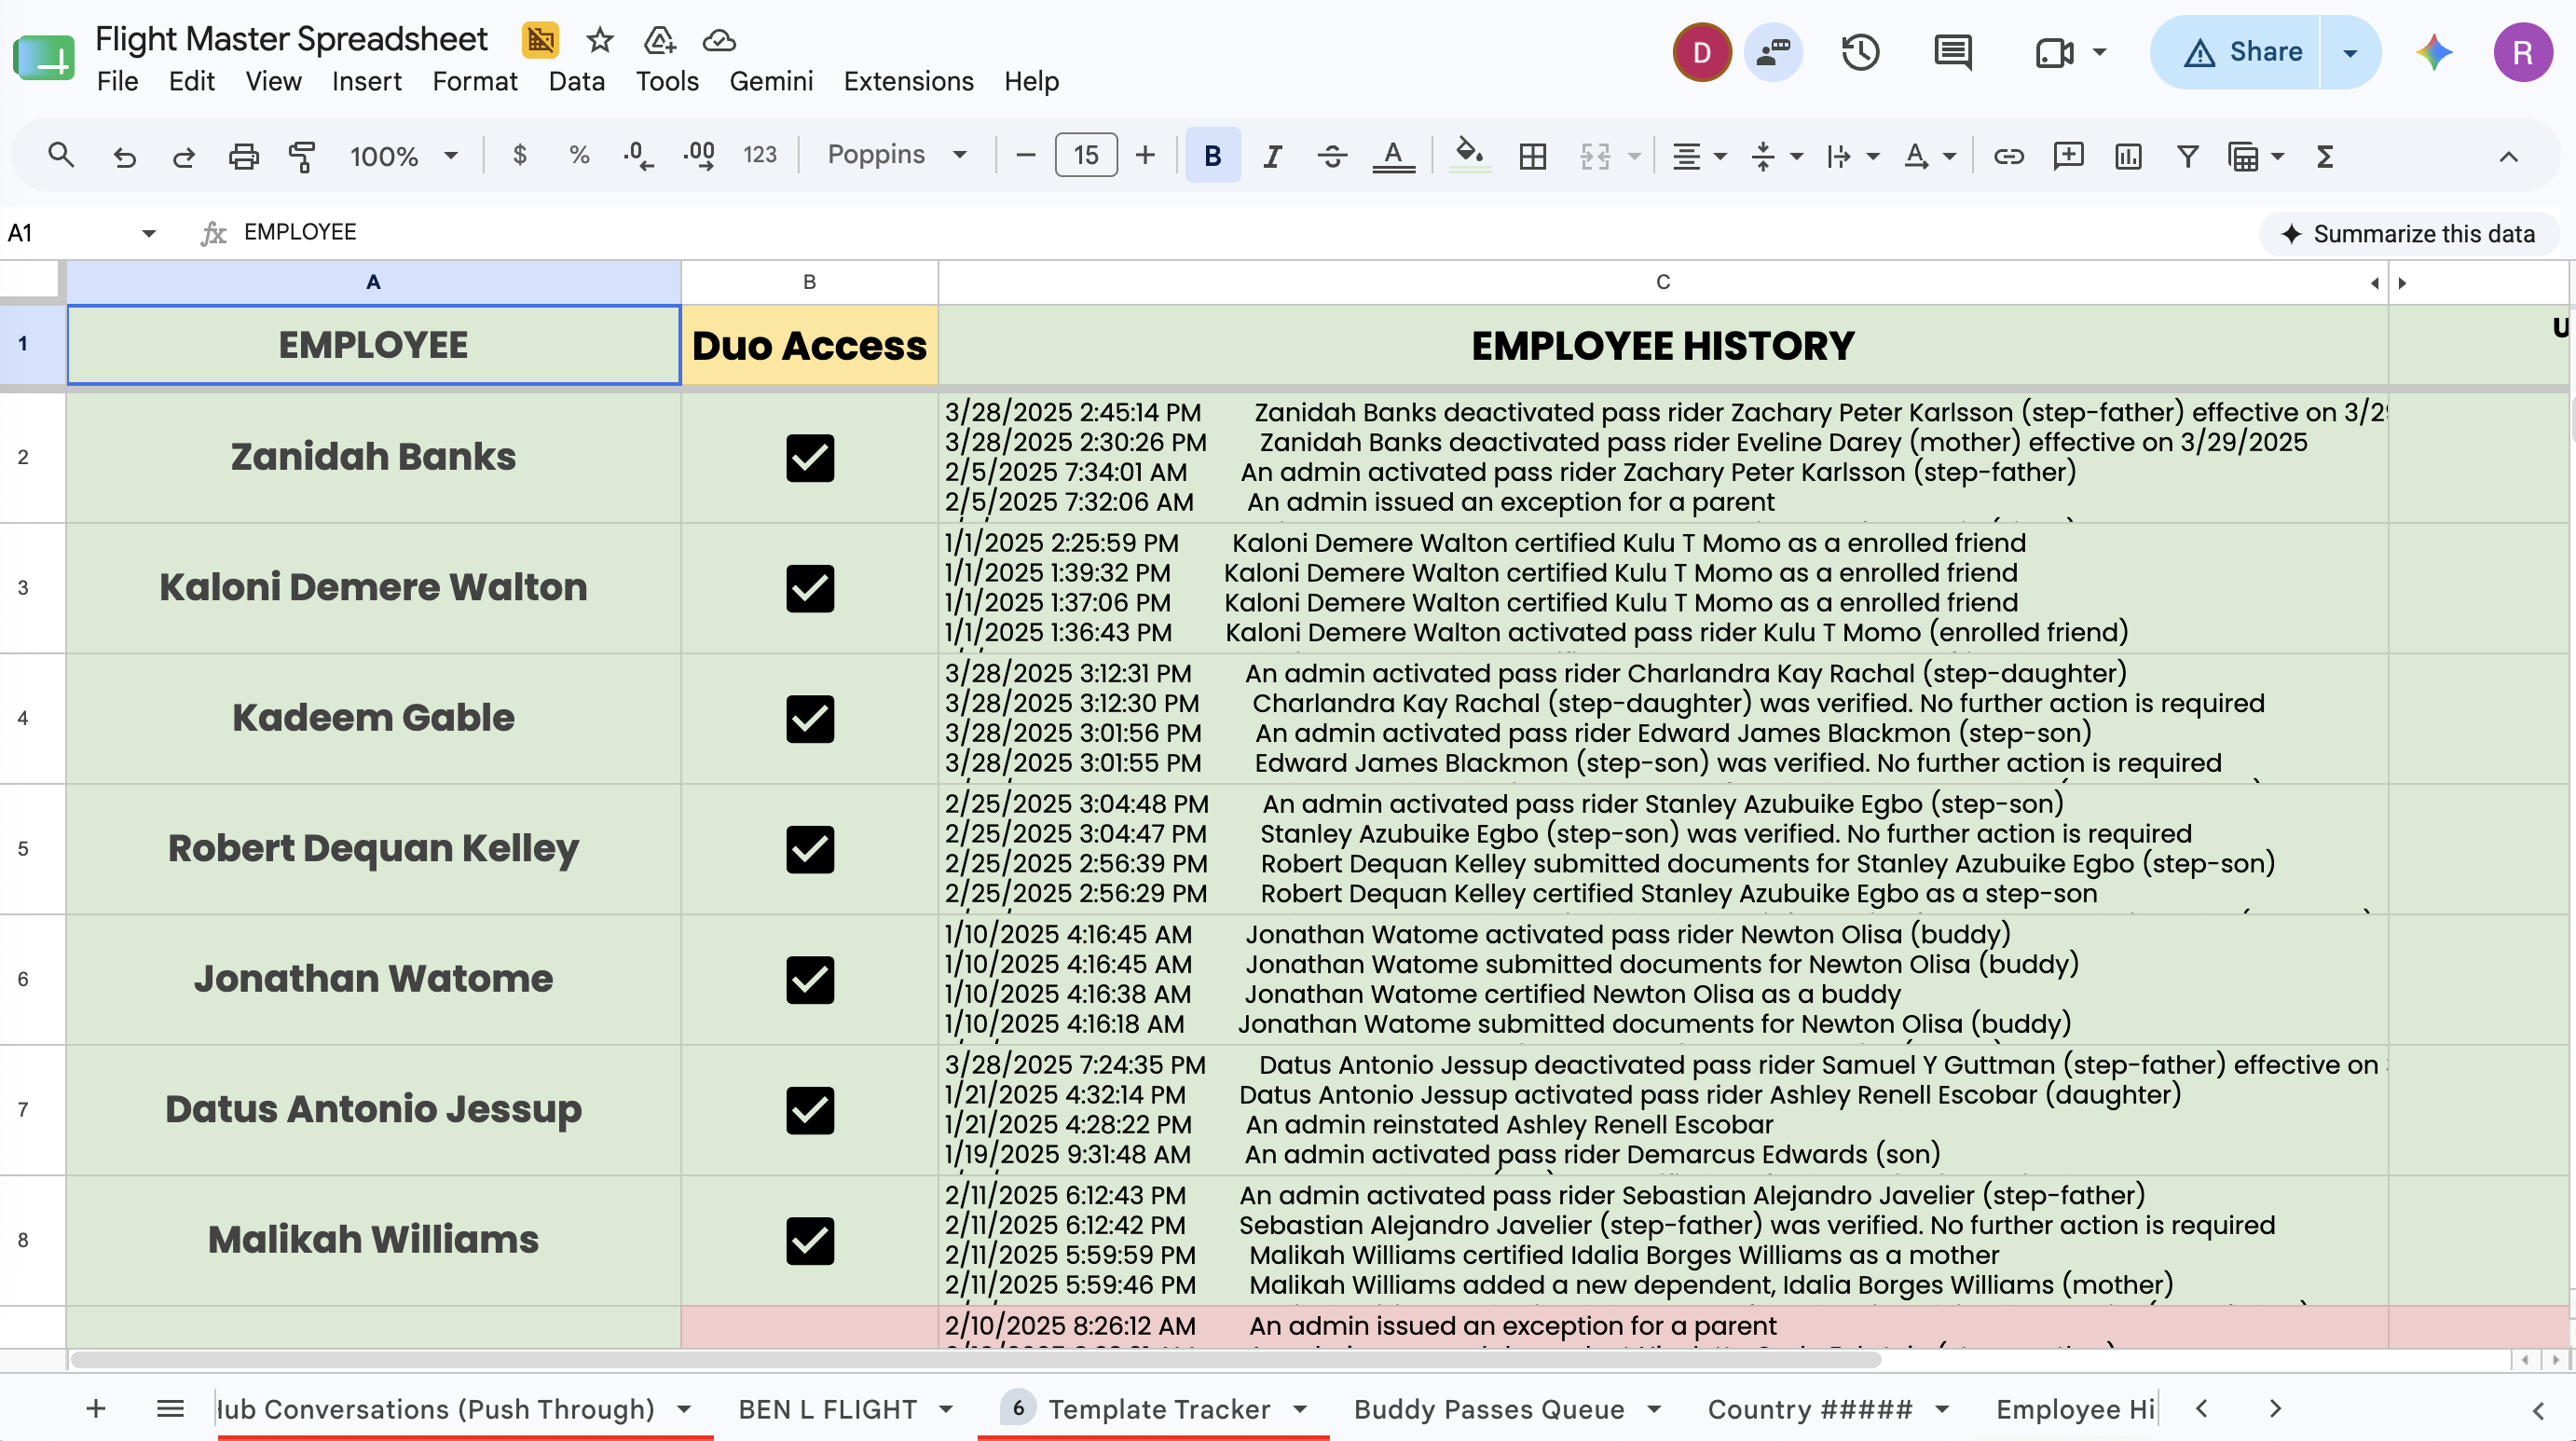The image size is (2576, 1441).
Task: Insert a link
Action: point(2008,156)
